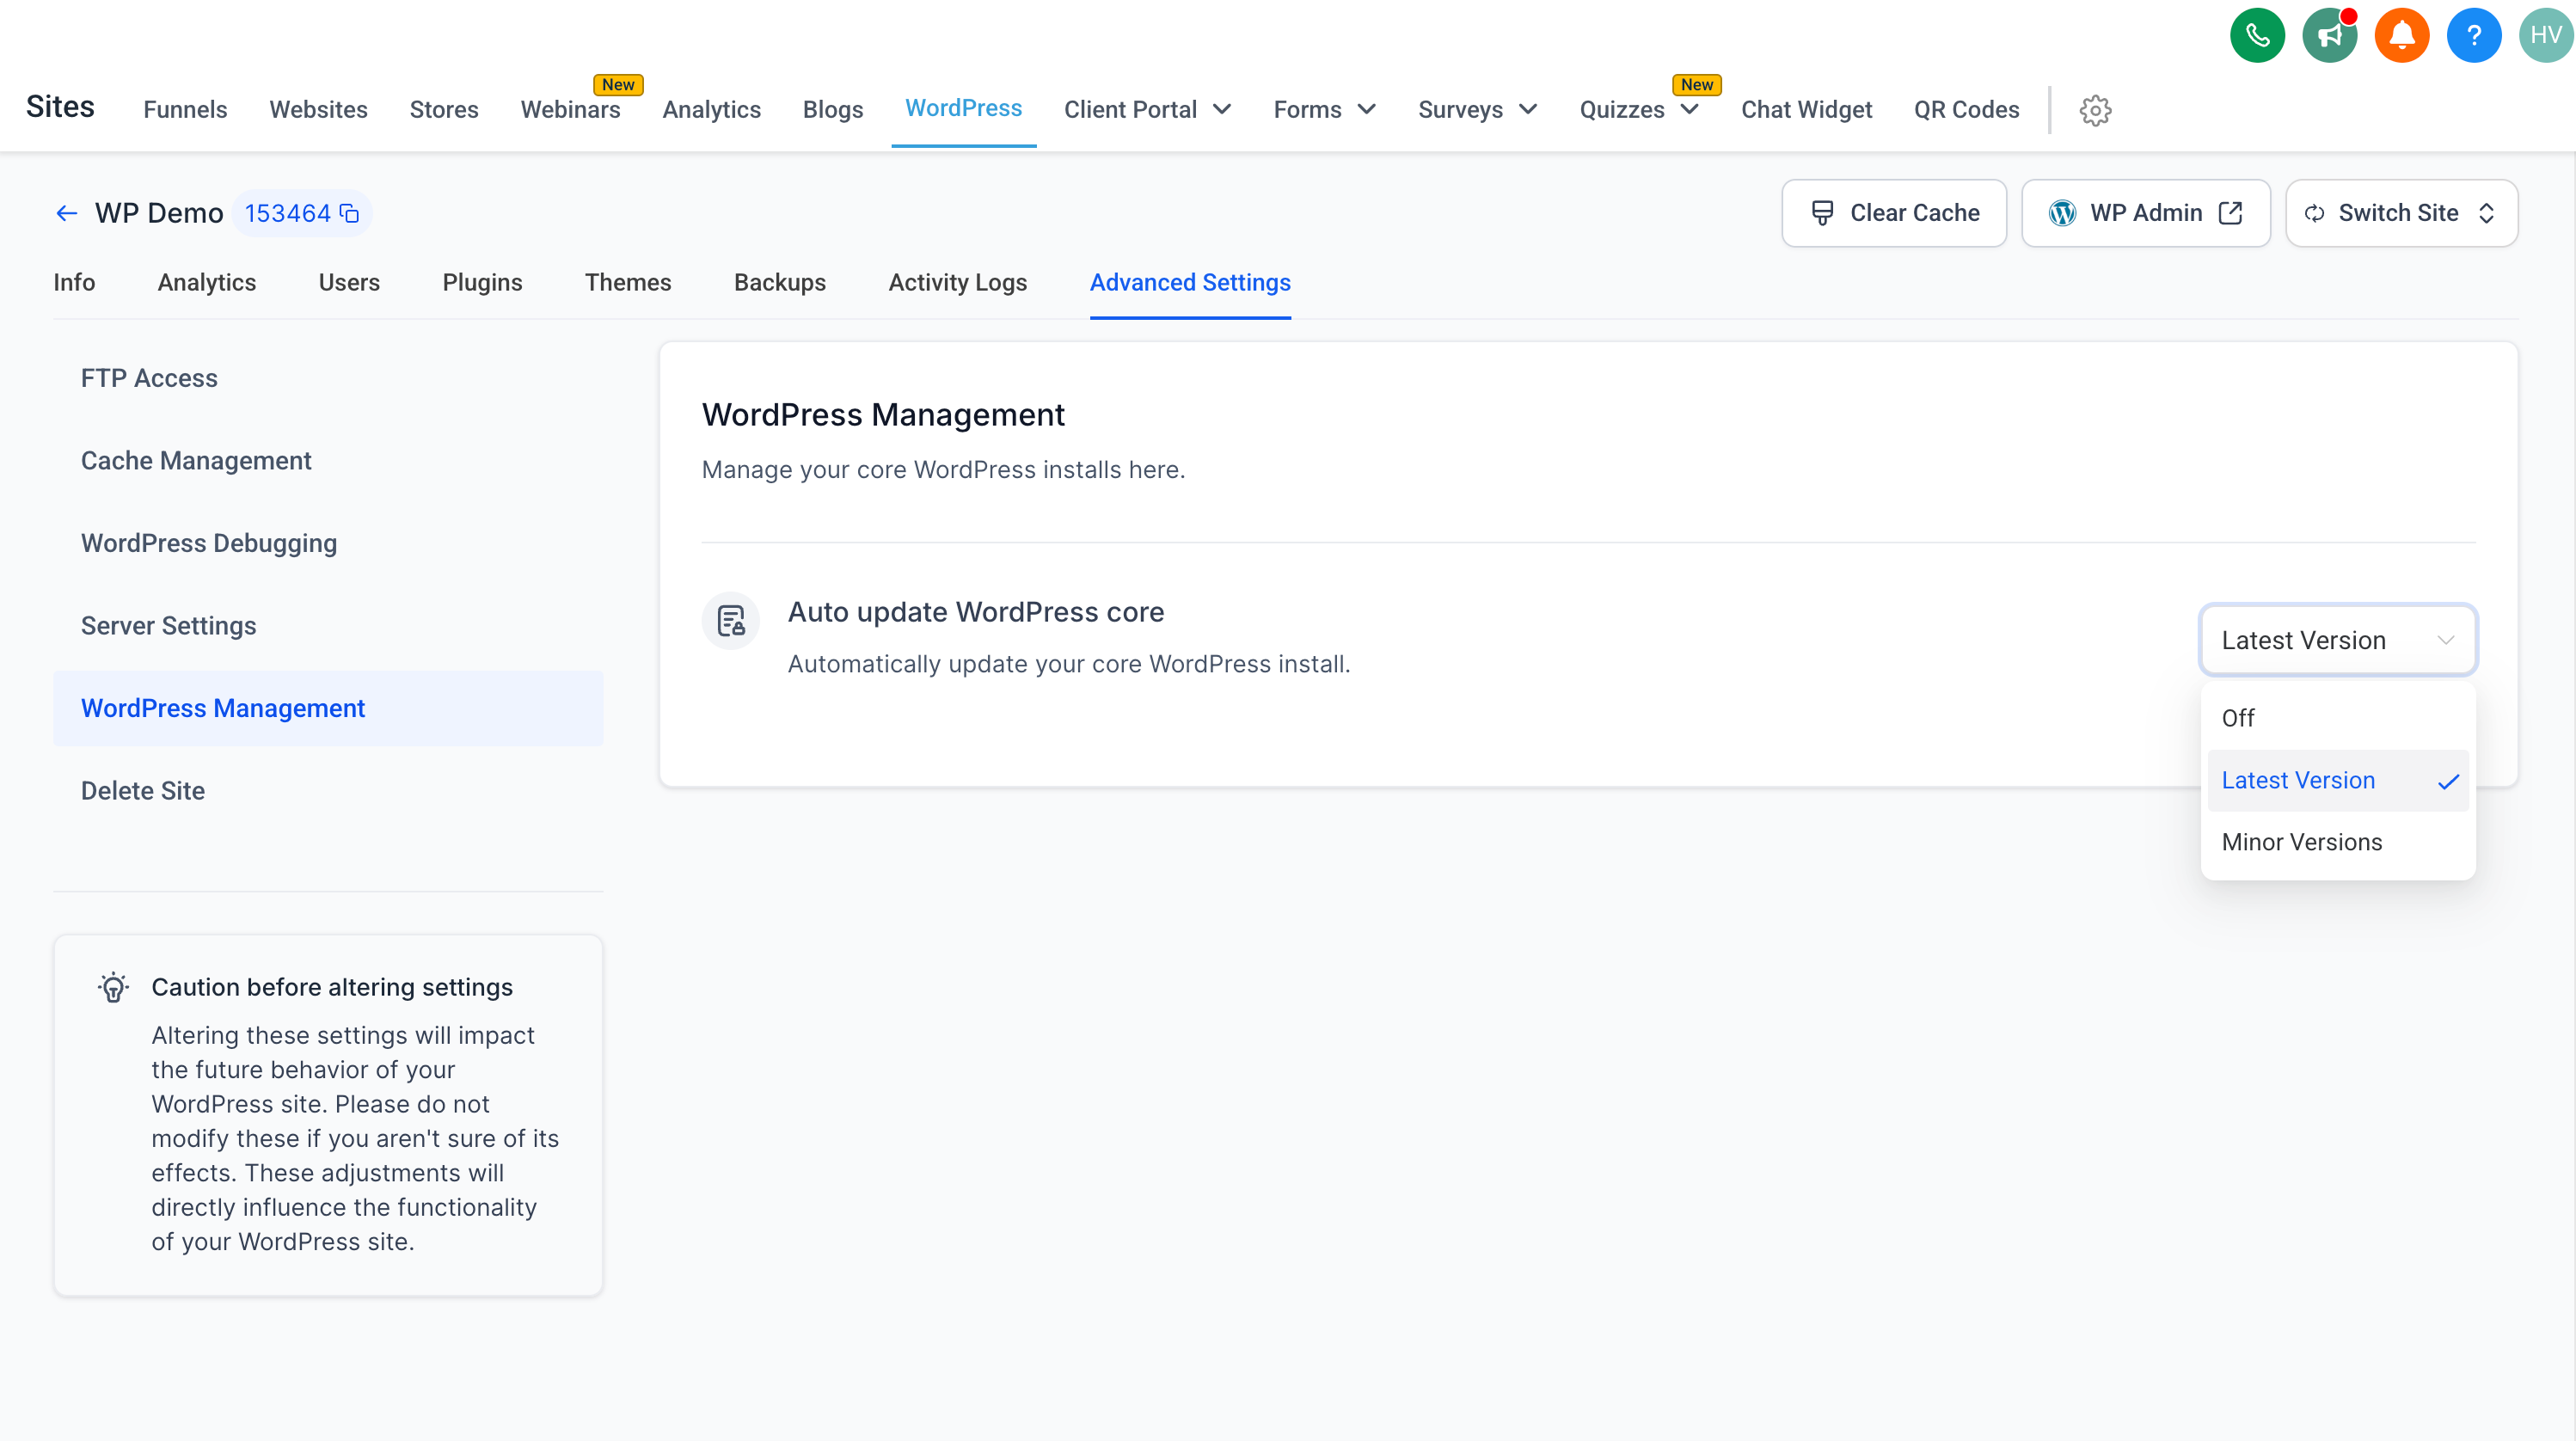Expand the Client Portal menu
This screenshot has width=2576, height=1441.
click(x=1147, y=110)
